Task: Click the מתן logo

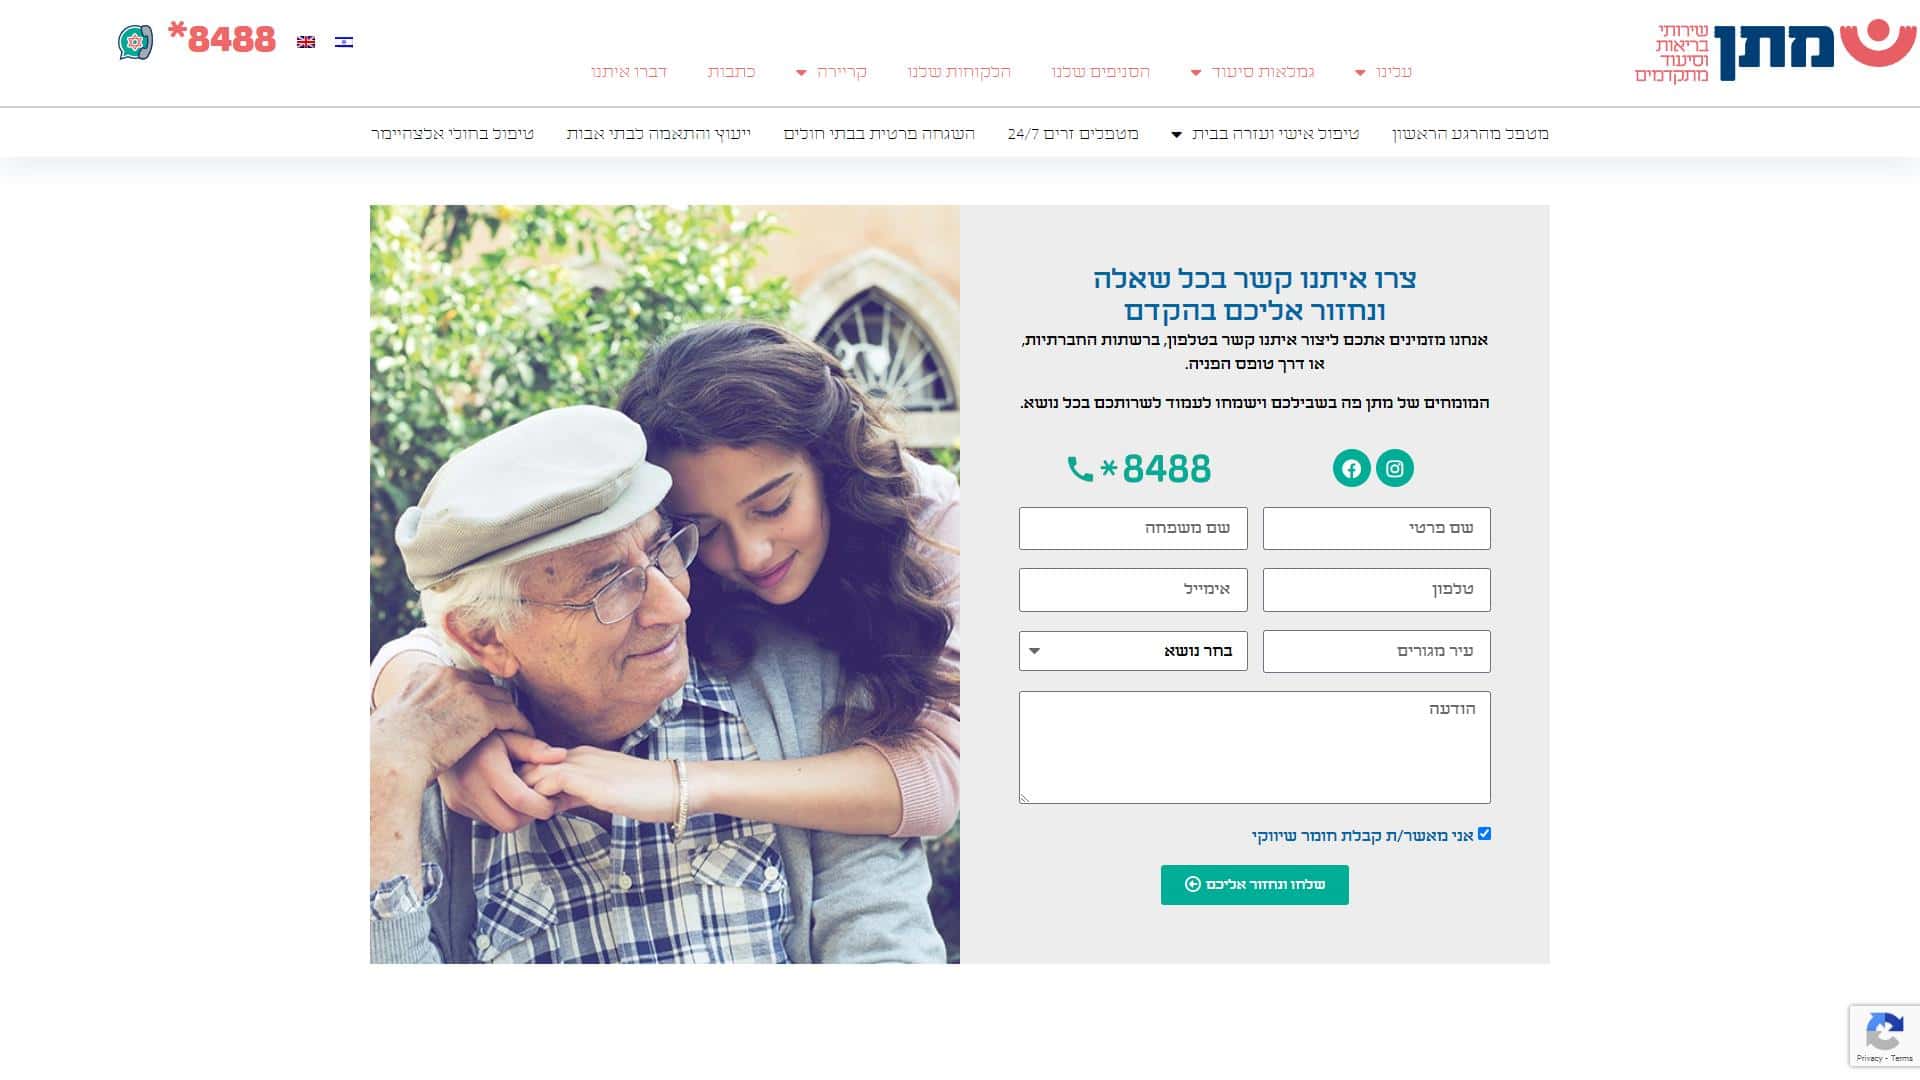Action: [1776, 50]
